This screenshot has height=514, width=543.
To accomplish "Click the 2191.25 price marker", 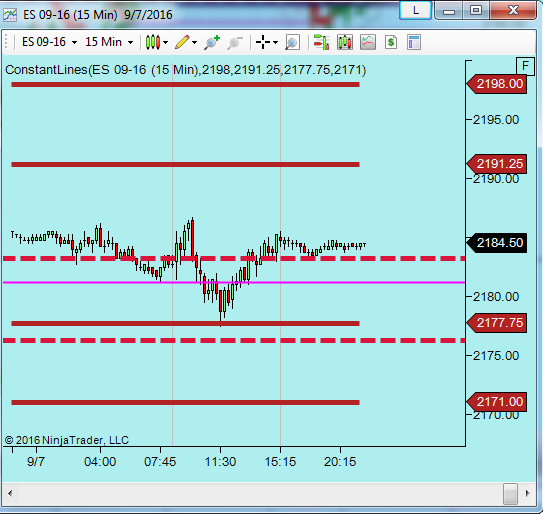I will [x=497, y=164].
